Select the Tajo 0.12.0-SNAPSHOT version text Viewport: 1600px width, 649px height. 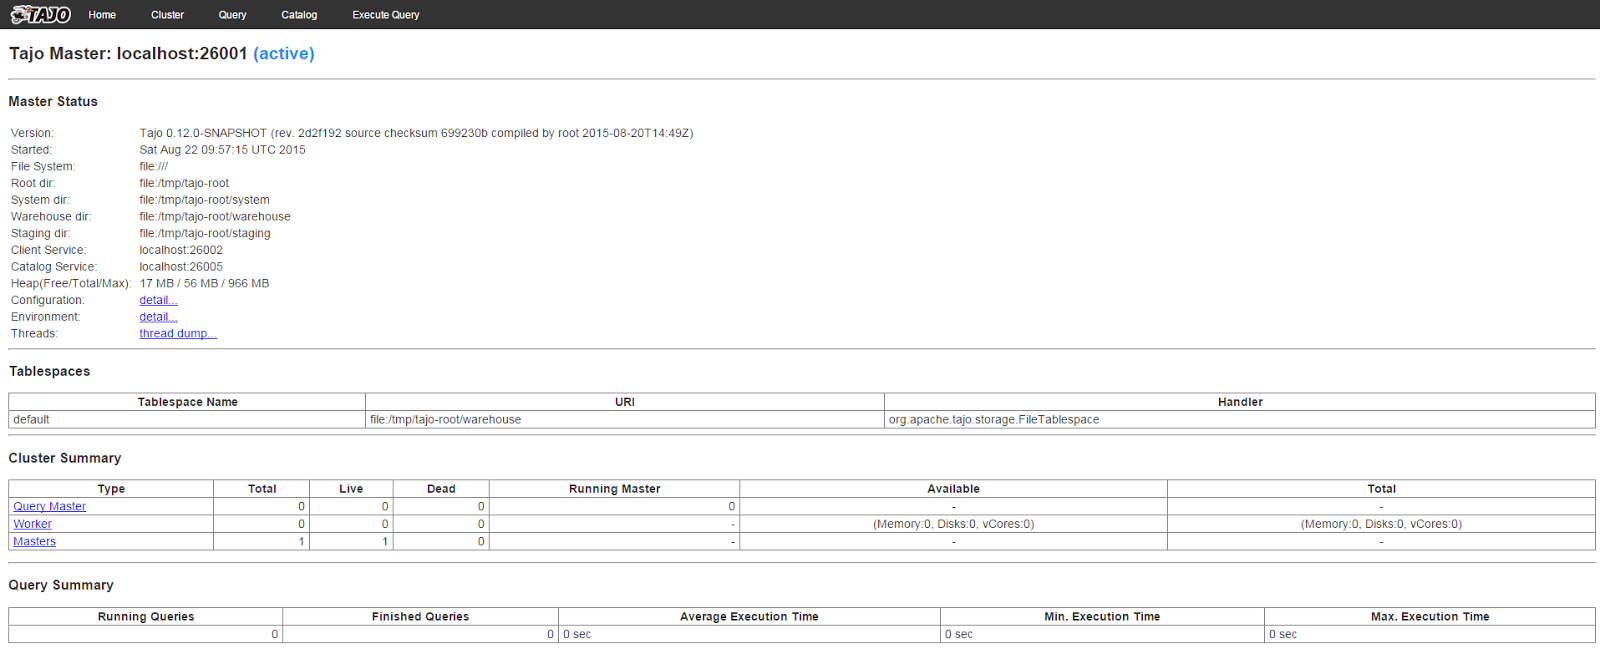pyautogui.click(x=416, y=133)
